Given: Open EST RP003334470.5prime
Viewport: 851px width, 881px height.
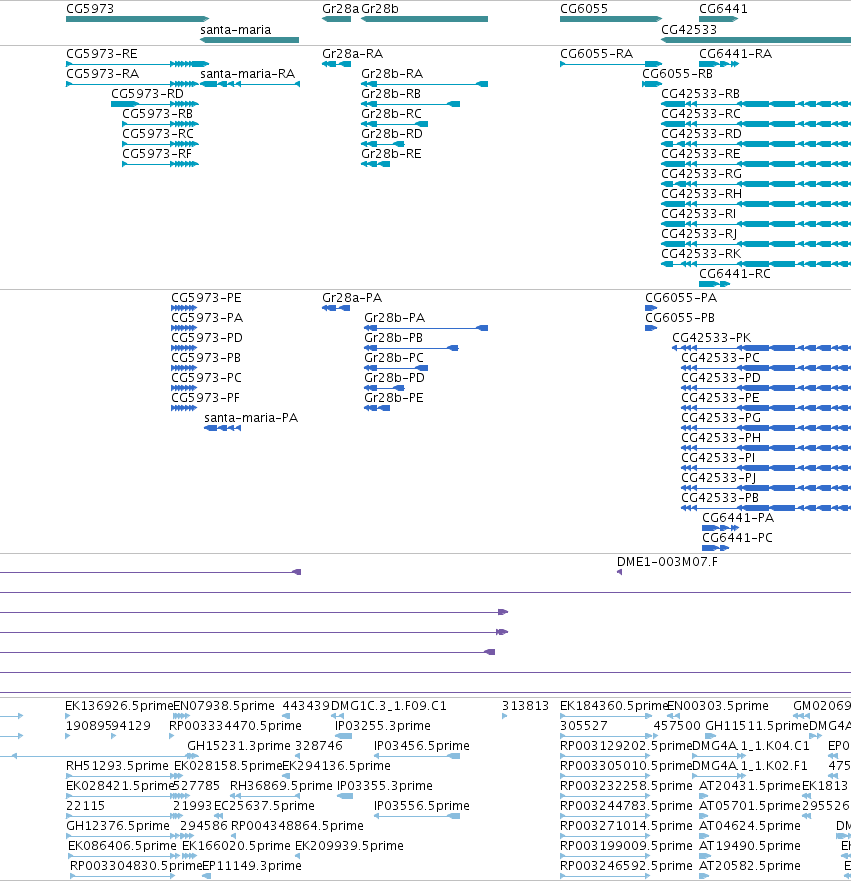Looking at the screenshot, I should tap(235, 726).
